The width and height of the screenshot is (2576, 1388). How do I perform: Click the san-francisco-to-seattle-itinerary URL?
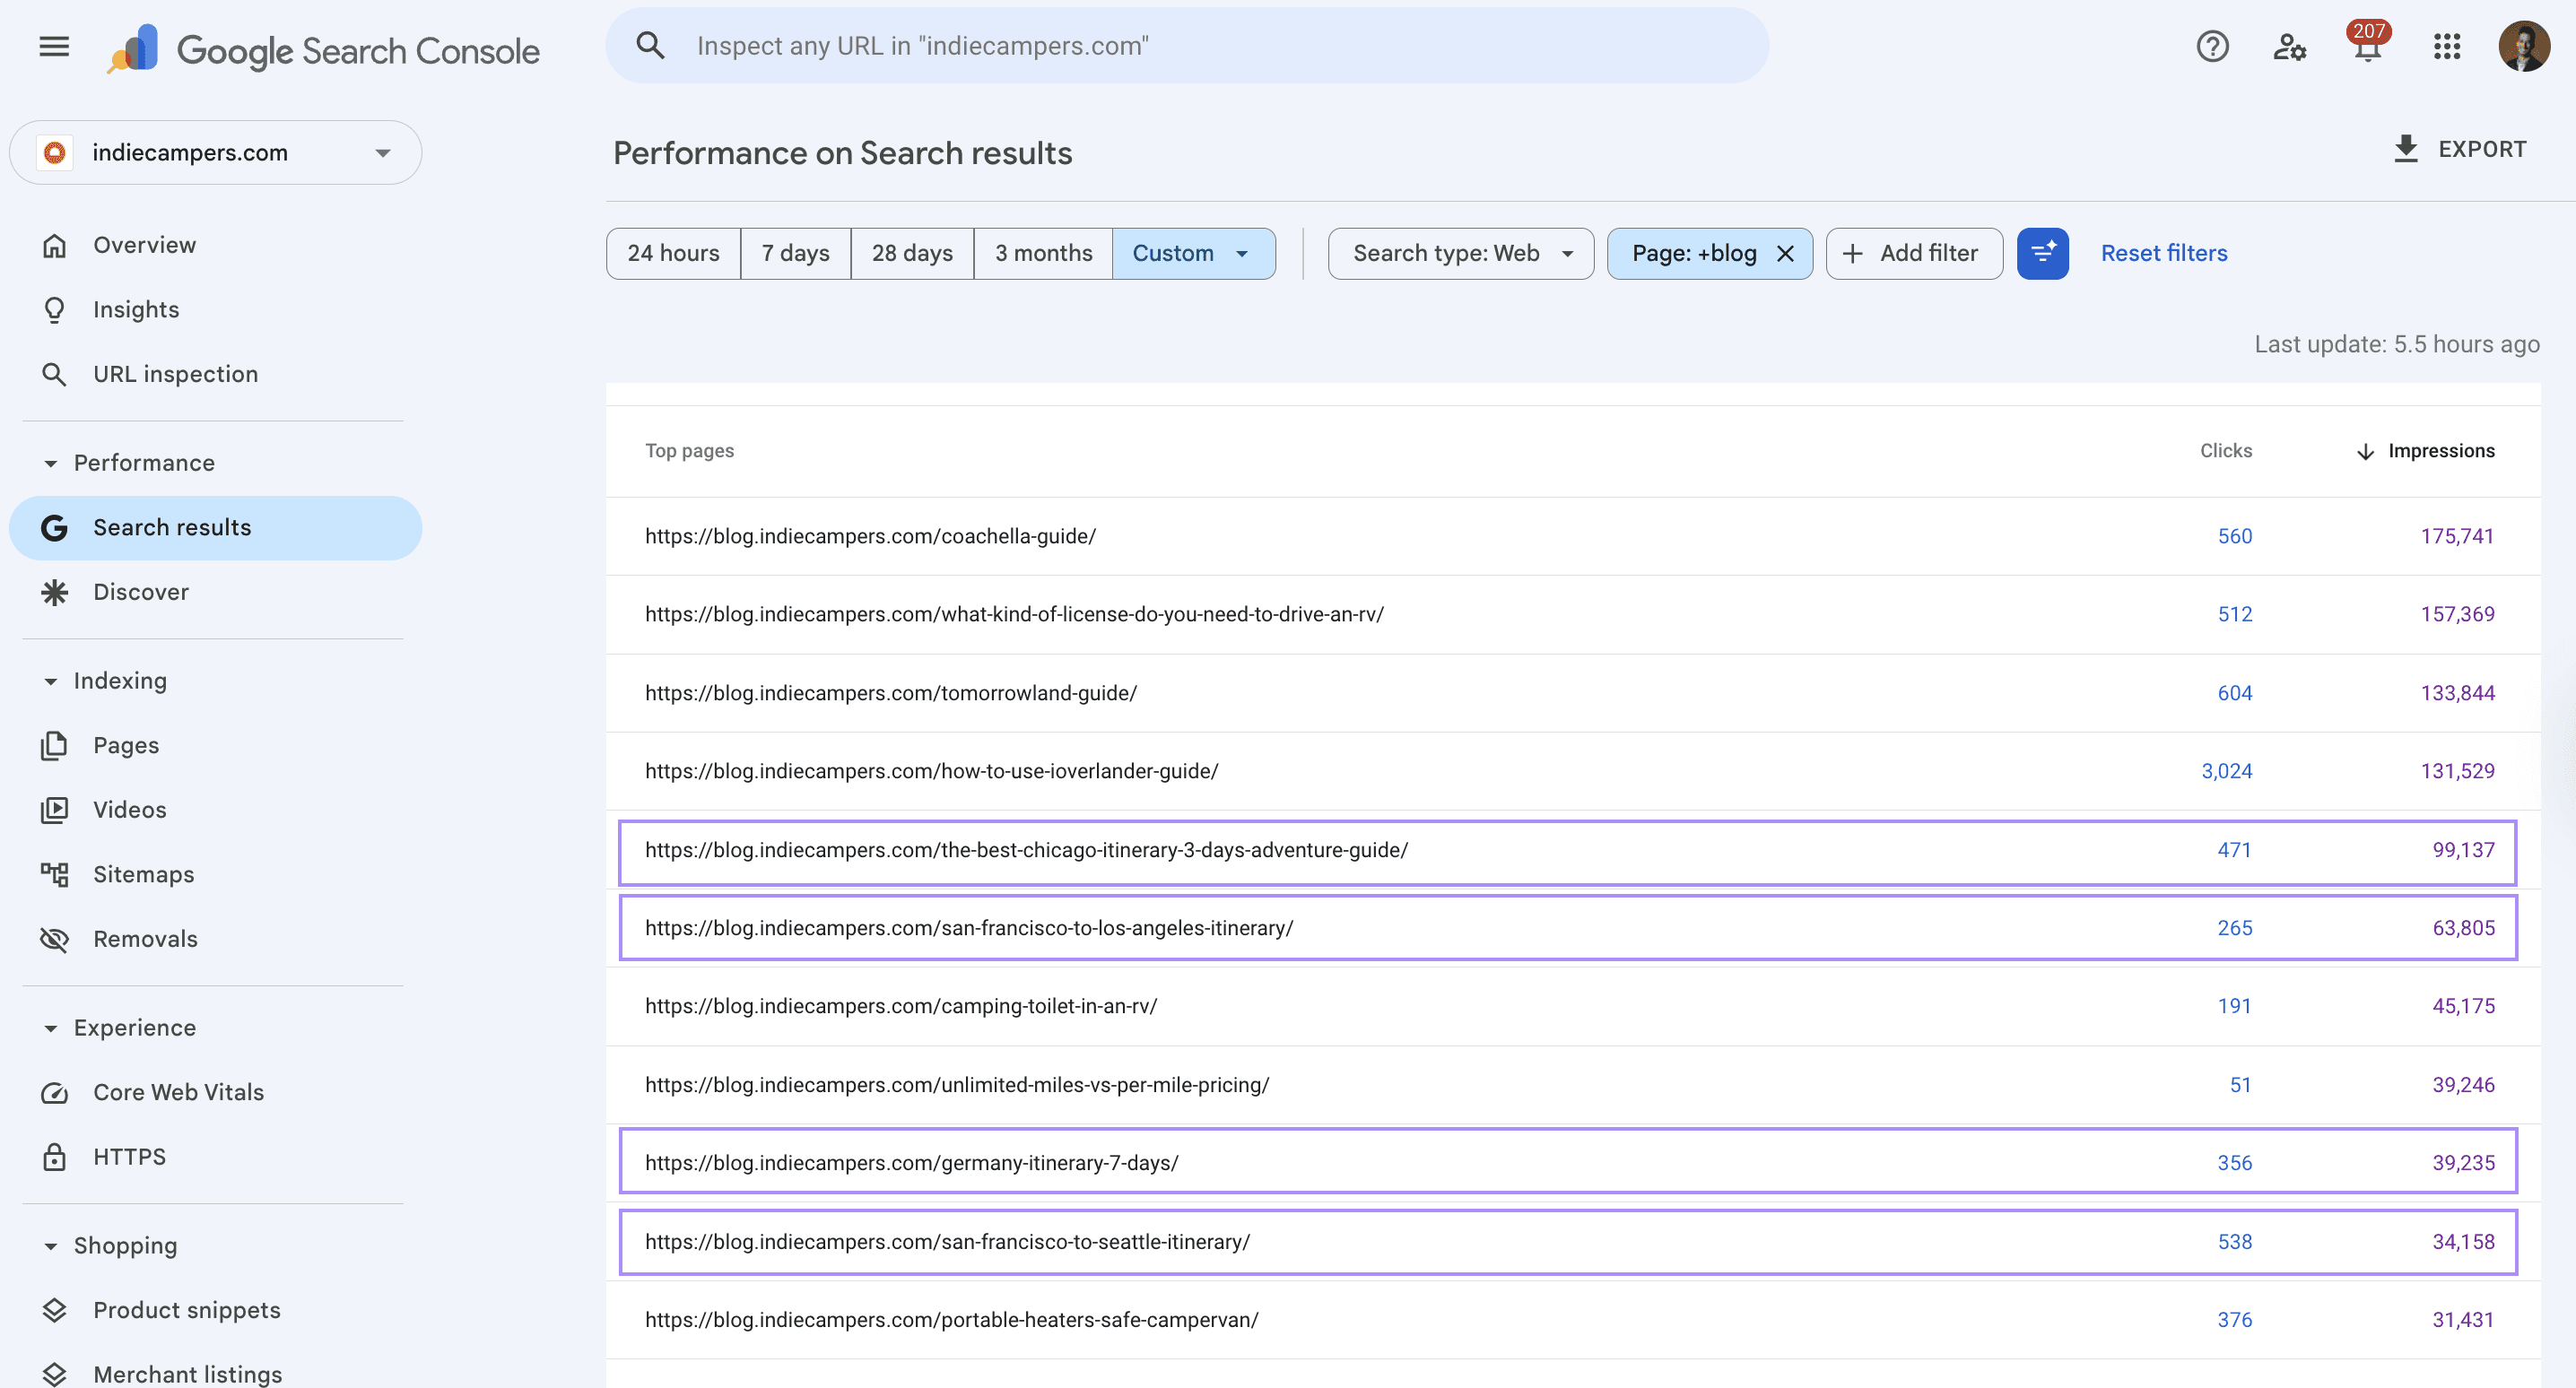click(947, 1242)
